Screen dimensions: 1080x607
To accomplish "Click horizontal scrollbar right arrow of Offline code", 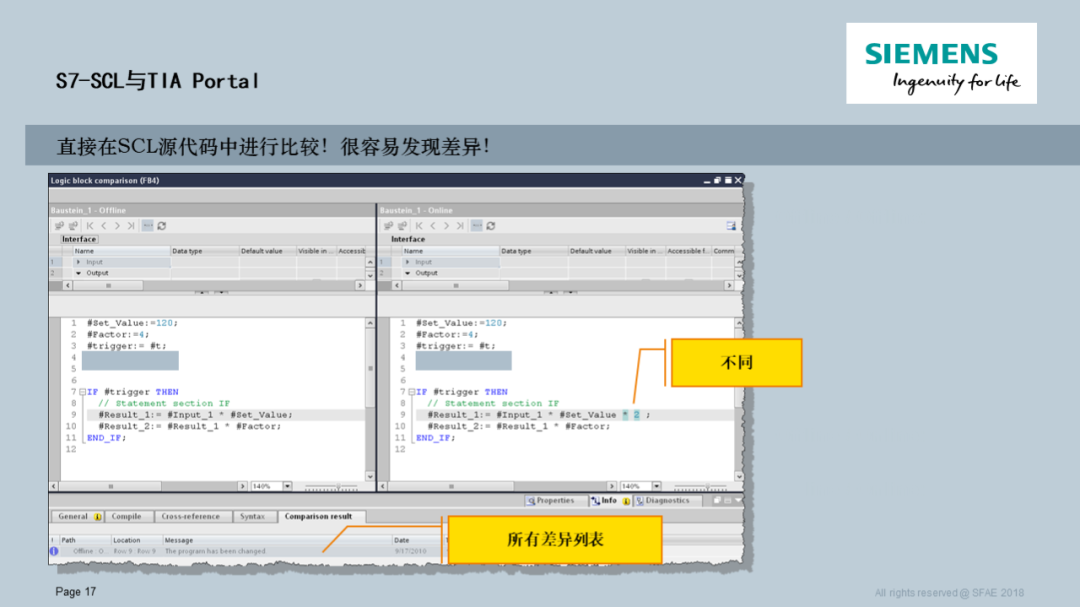I will point(242,486).
